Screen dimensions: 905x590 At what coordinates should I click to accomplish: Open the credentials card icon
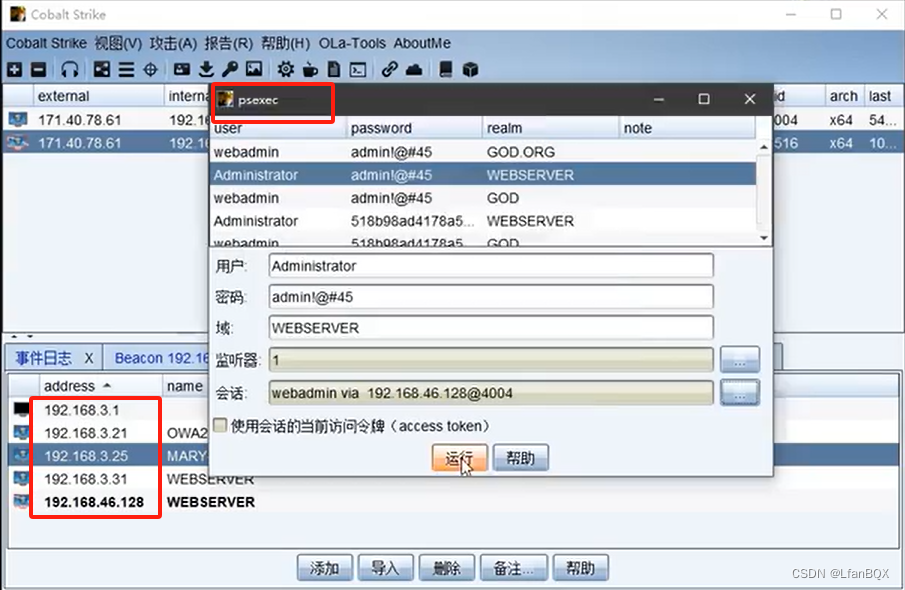coord(182,70)
